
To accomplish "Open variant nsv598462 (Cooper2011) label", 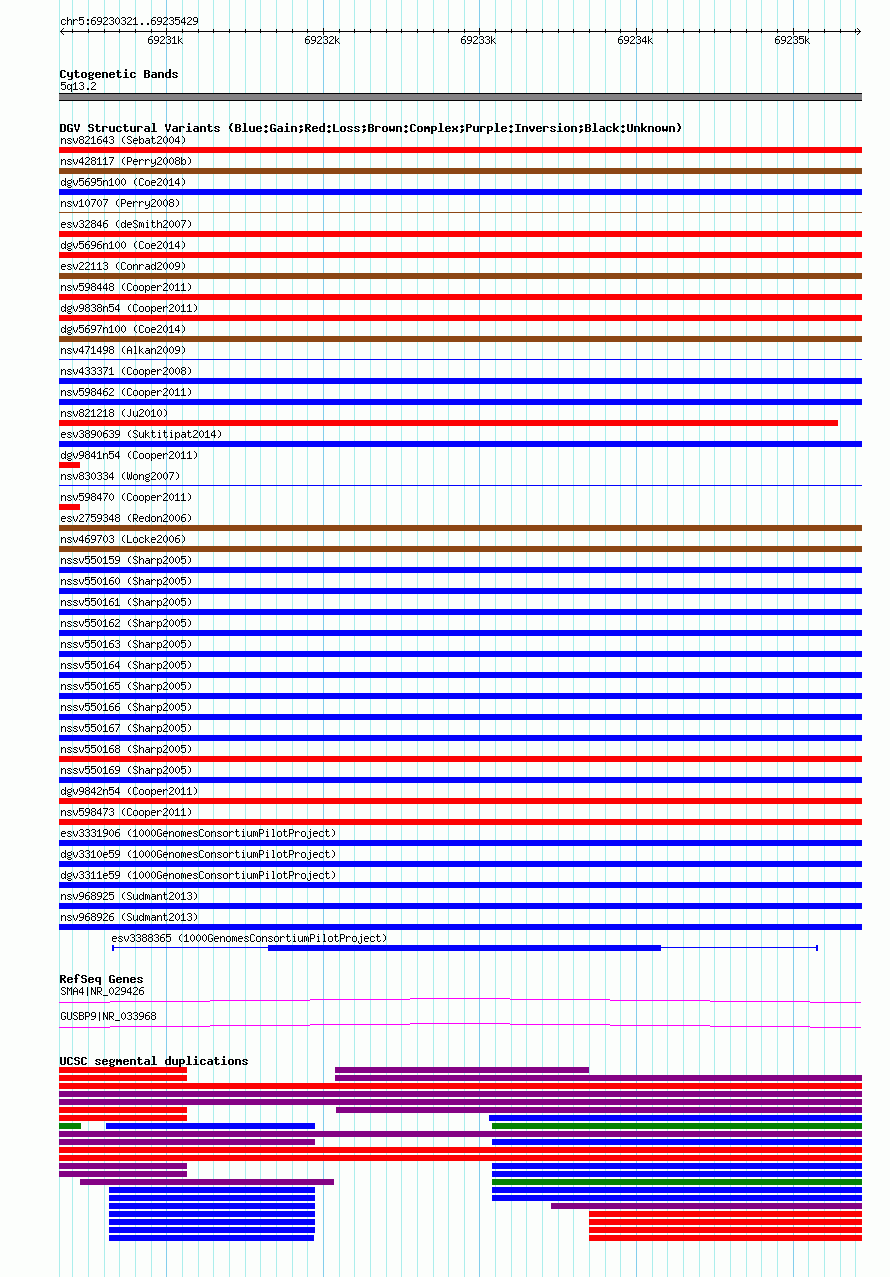I will coord(126,392).
